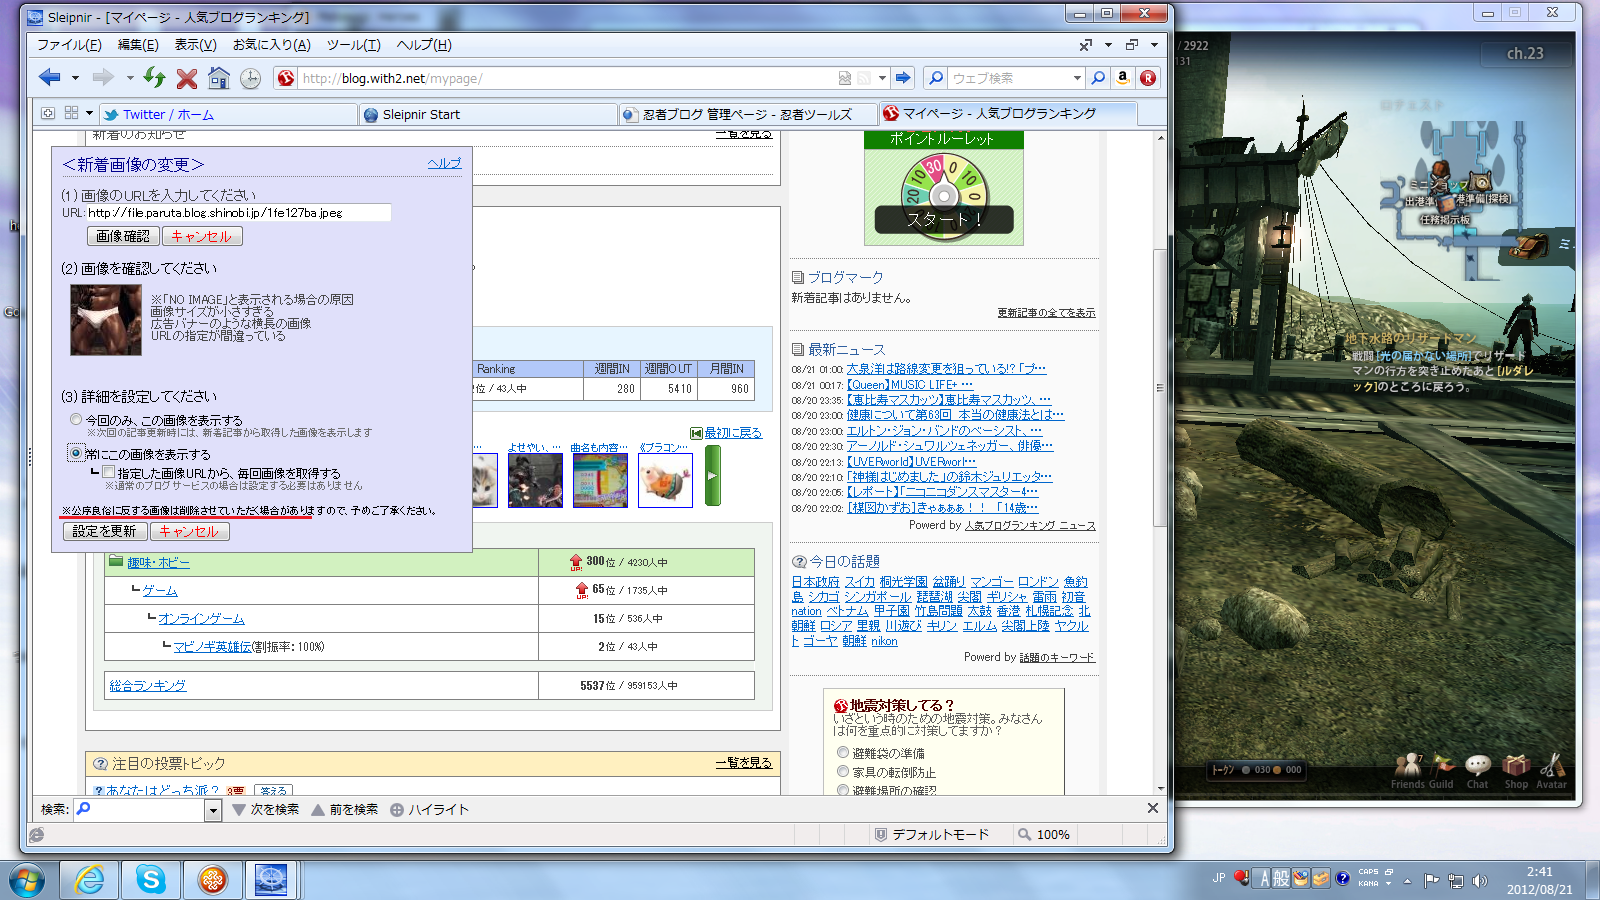Image resolution: width=1600 pixels, height=900 pixels.
Task: Open browsing history clock icon
Action: point(251,78)
